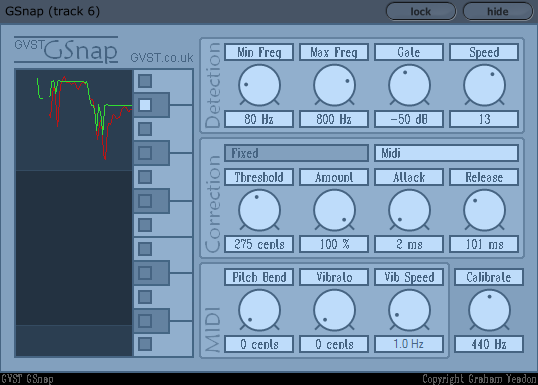The height and width of the screenshot is (385, 538).
Task: Click the 80 Hz value field
Action: pyautogui.click(x=259, y=119)
